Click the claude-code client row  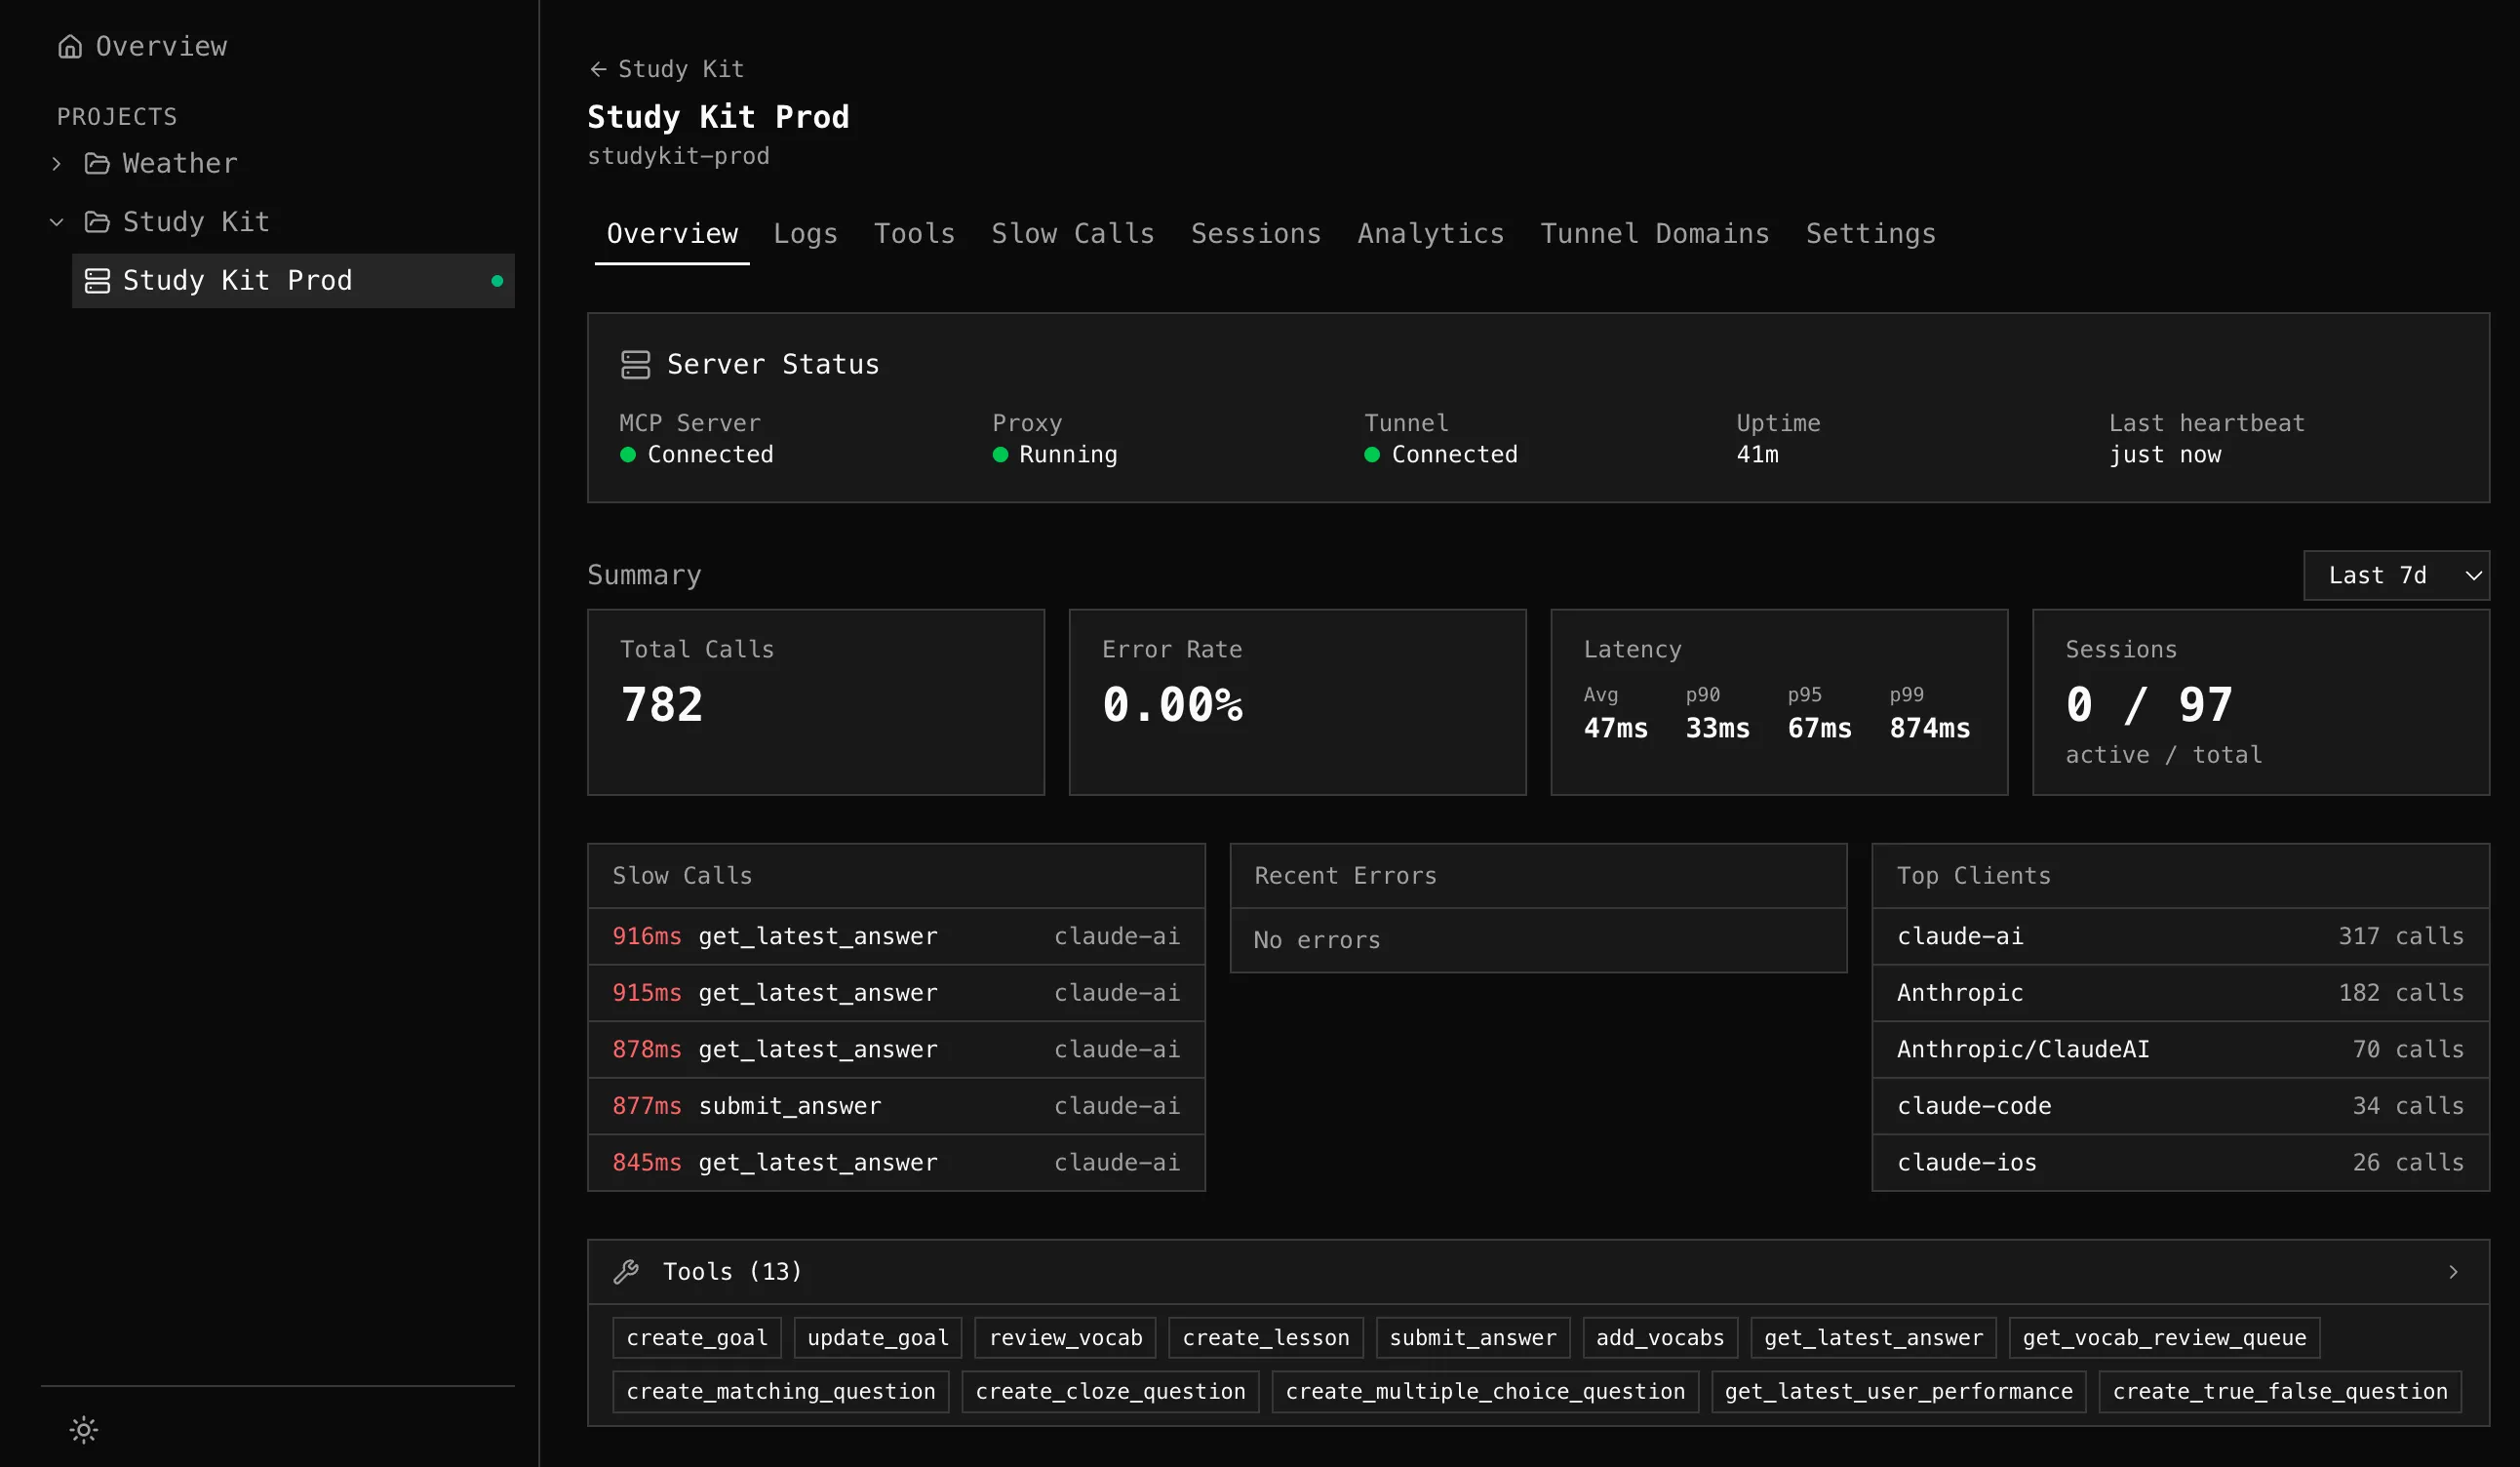[2180, 1106]
